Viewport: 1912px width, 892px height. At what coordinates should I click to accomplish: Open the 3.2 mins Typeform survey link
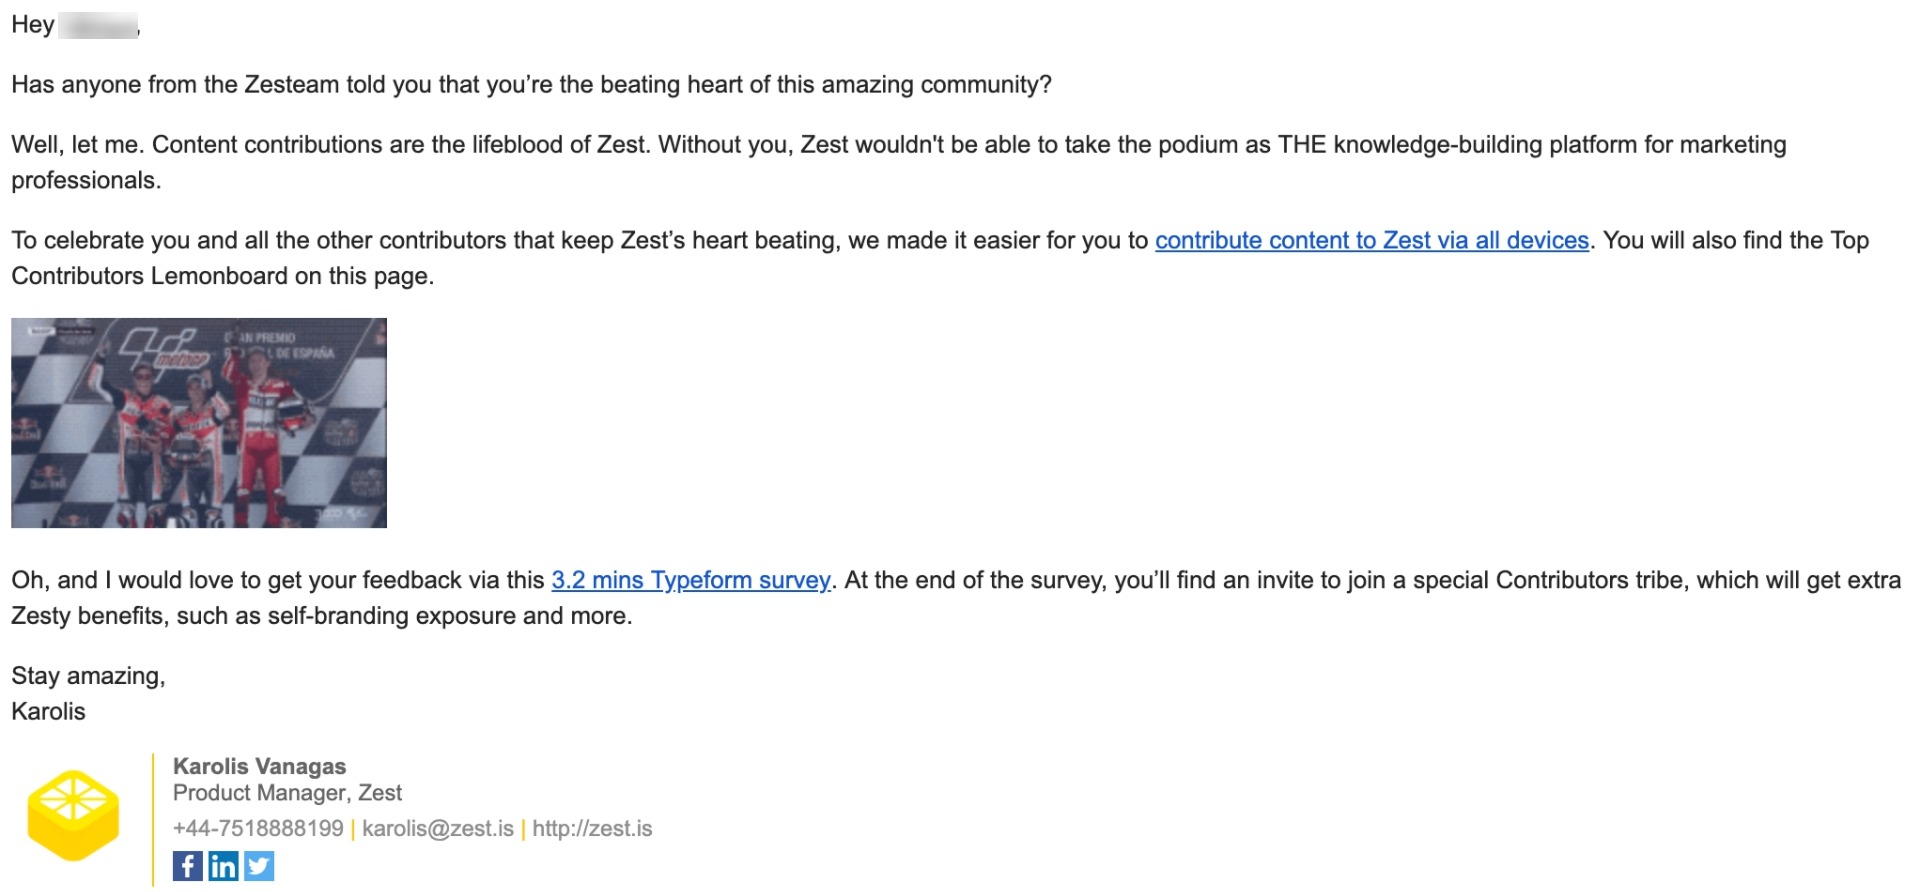click(691, 581)
